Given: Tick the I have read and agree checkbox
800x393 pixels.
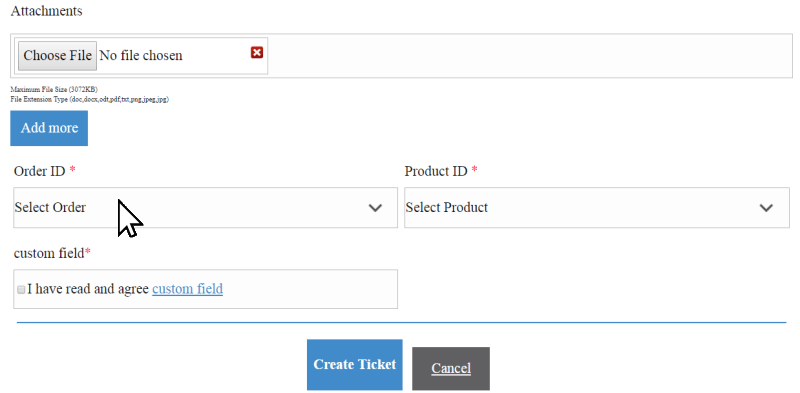Looking at the screenshot, I should click(x=21, y=290).
